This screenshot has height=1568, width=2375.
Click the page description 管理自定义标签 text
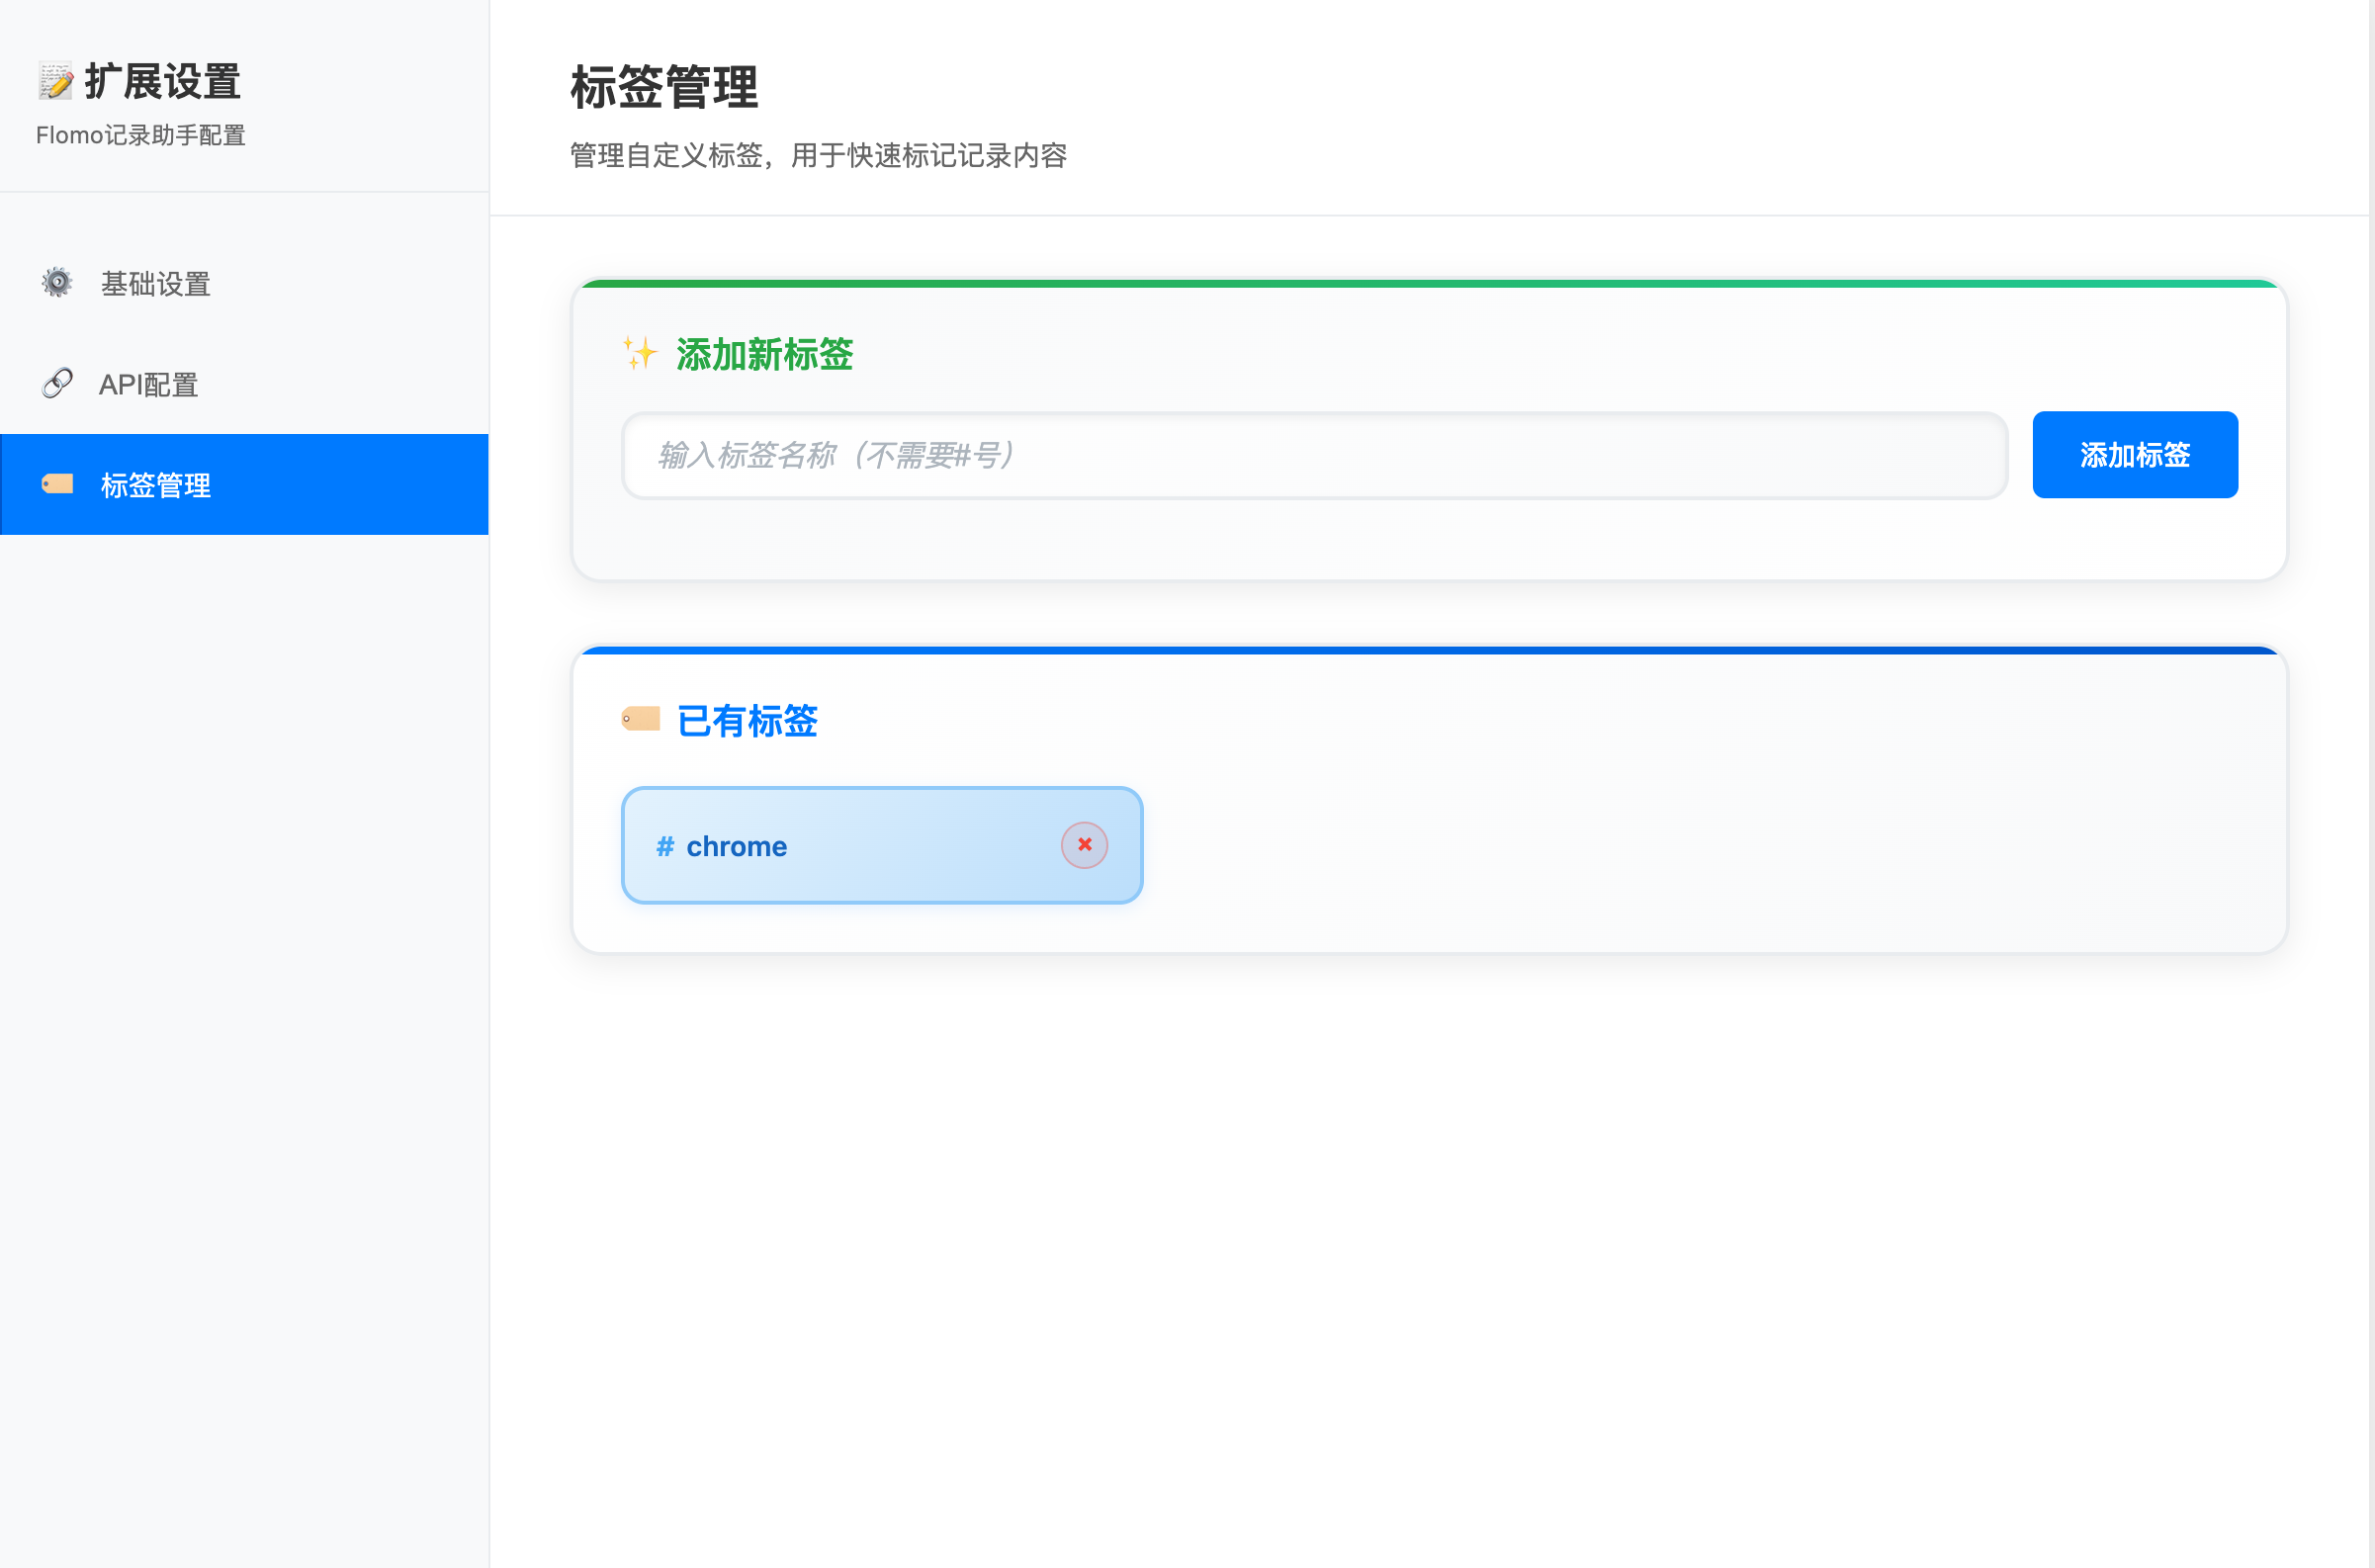818,156
